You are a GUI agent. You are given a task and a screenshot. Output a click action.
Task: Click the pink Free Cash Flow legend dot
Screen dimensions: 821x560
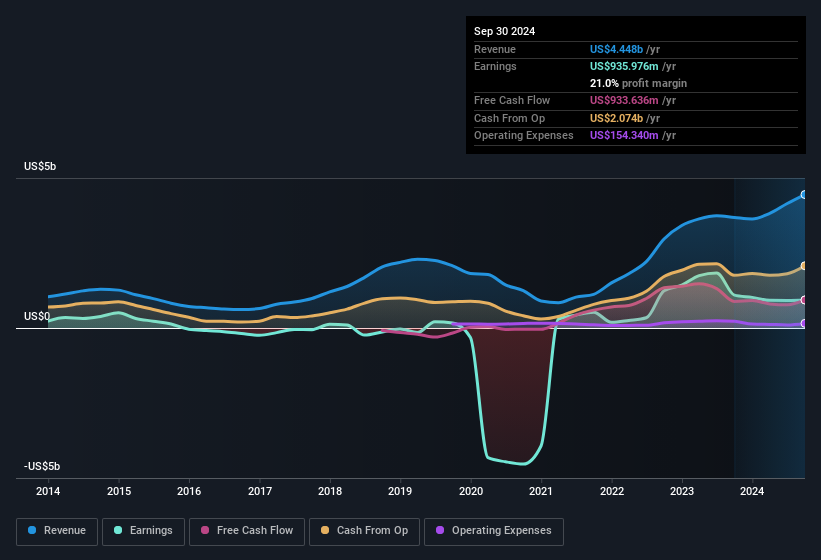205,531
